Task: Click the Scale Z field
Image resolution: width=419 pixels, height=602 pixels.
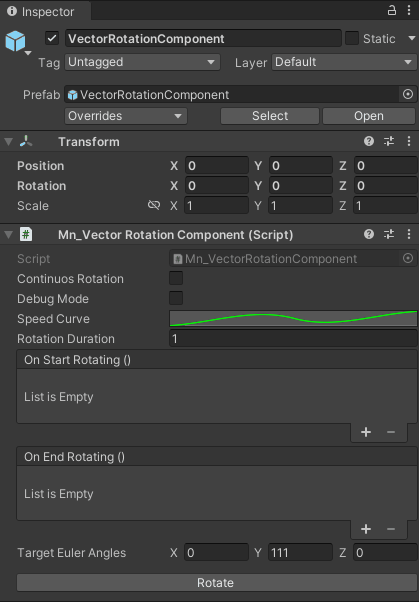Action: tap(385, 205)
